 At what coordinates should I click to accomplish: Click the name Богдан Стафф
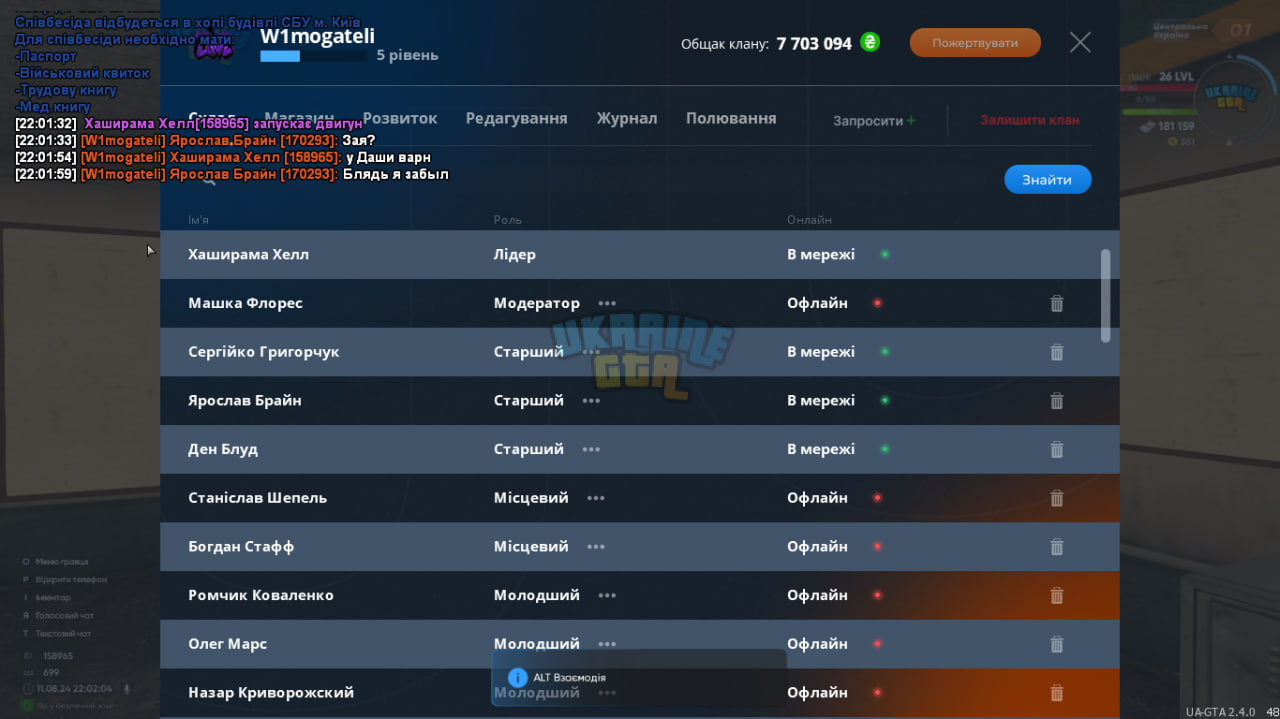[x=241, y=547]
